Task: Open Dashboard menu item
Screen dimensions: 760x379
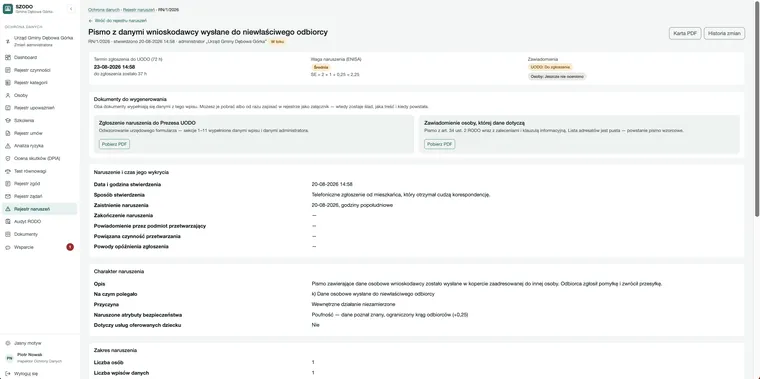Action: (39, 57)
